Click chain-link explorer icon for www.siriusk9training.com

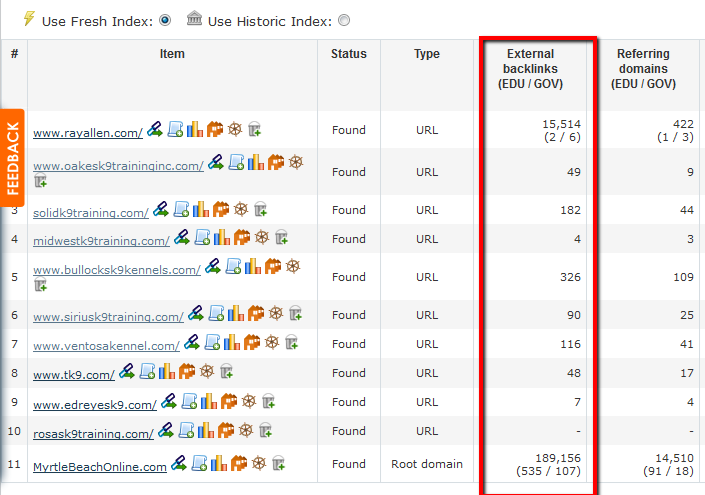tap(196, 313)
